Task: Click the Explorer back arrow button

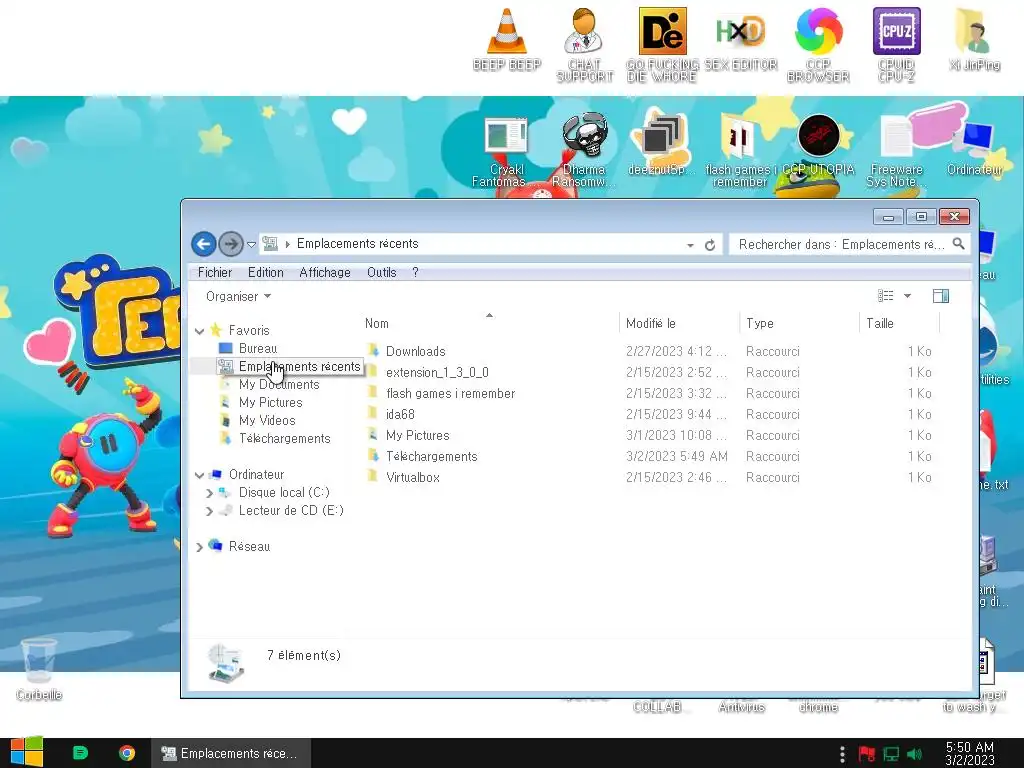Action: point(204,244)
